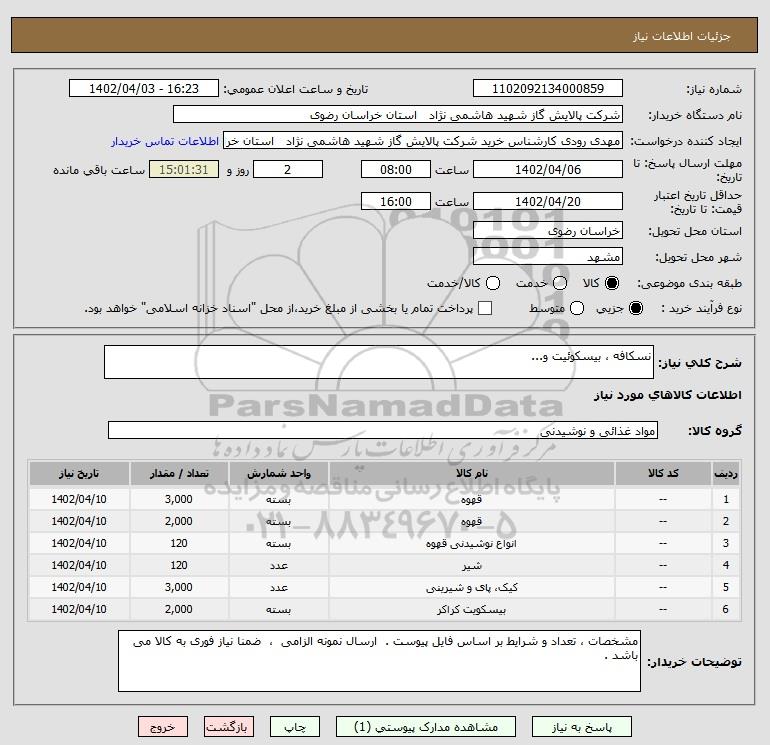Open the اطلاعات تماس خریدار link
Screen dimensions: 770x745
(165, 141)
